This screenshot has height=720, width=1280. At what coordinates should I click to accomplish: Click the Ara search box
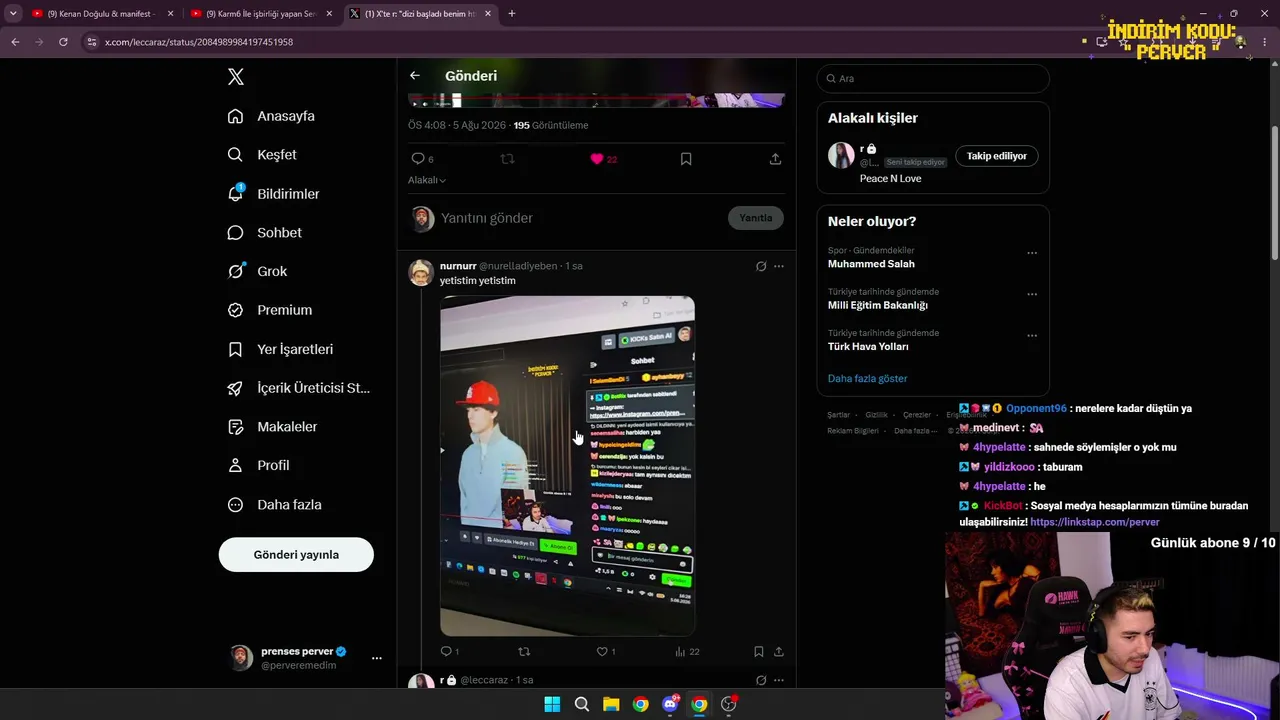[933, 79]
